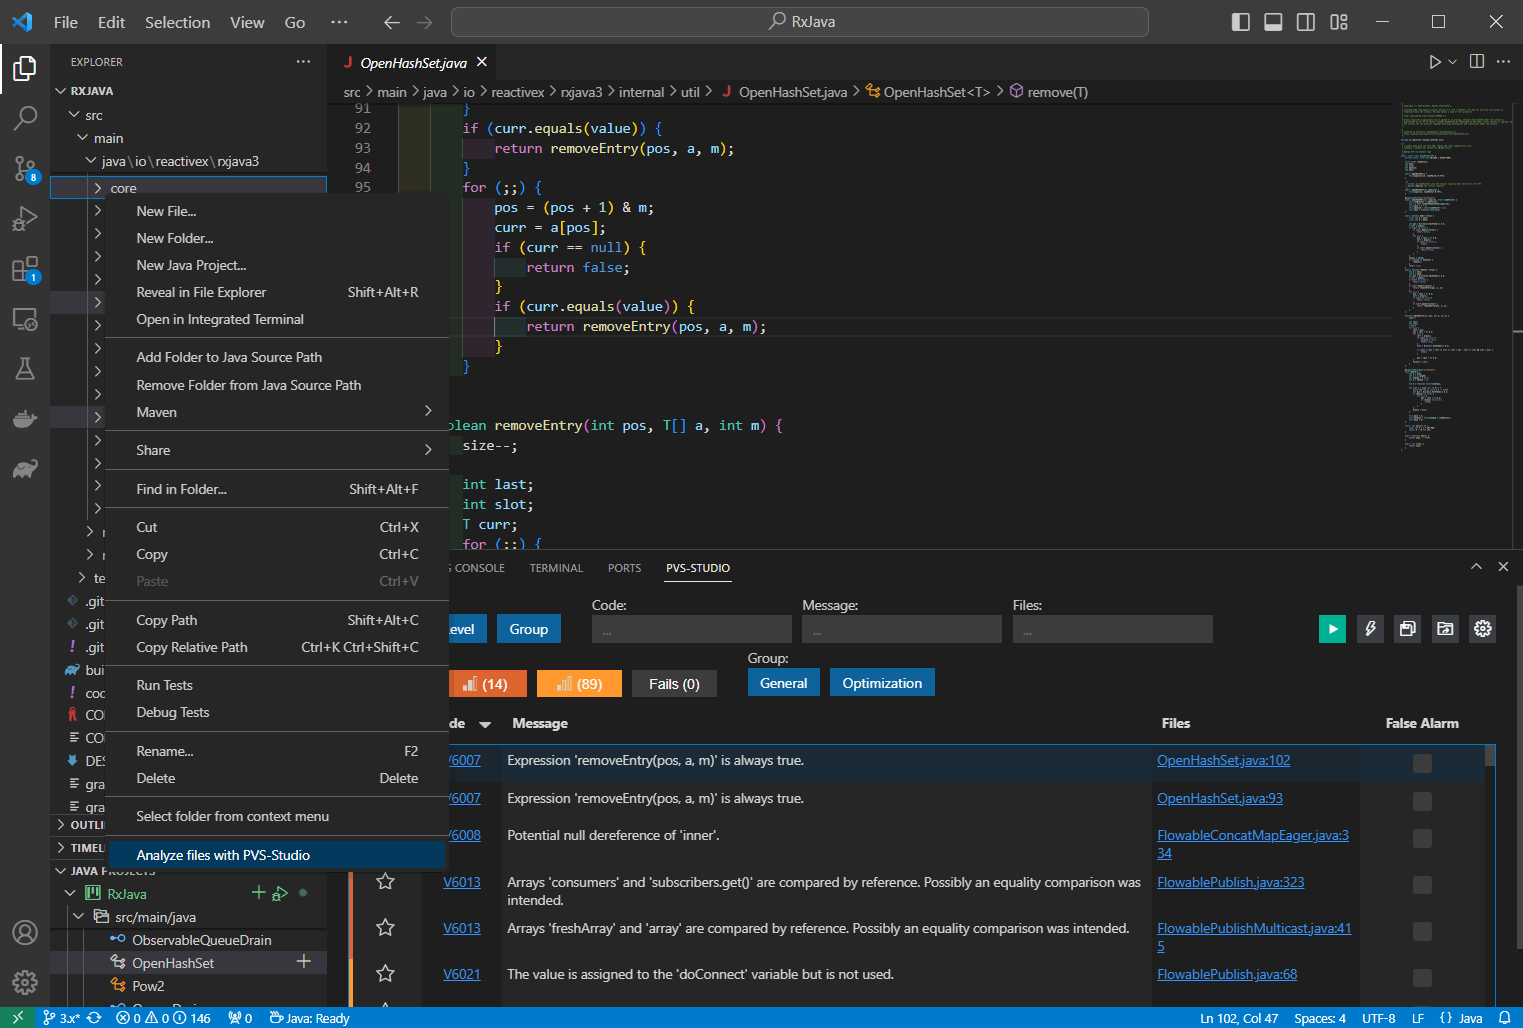The height and width of the screenshot is (1028, 1523).
Task: Open Source Control with 8 pending changes
Action: pos(24,169)
